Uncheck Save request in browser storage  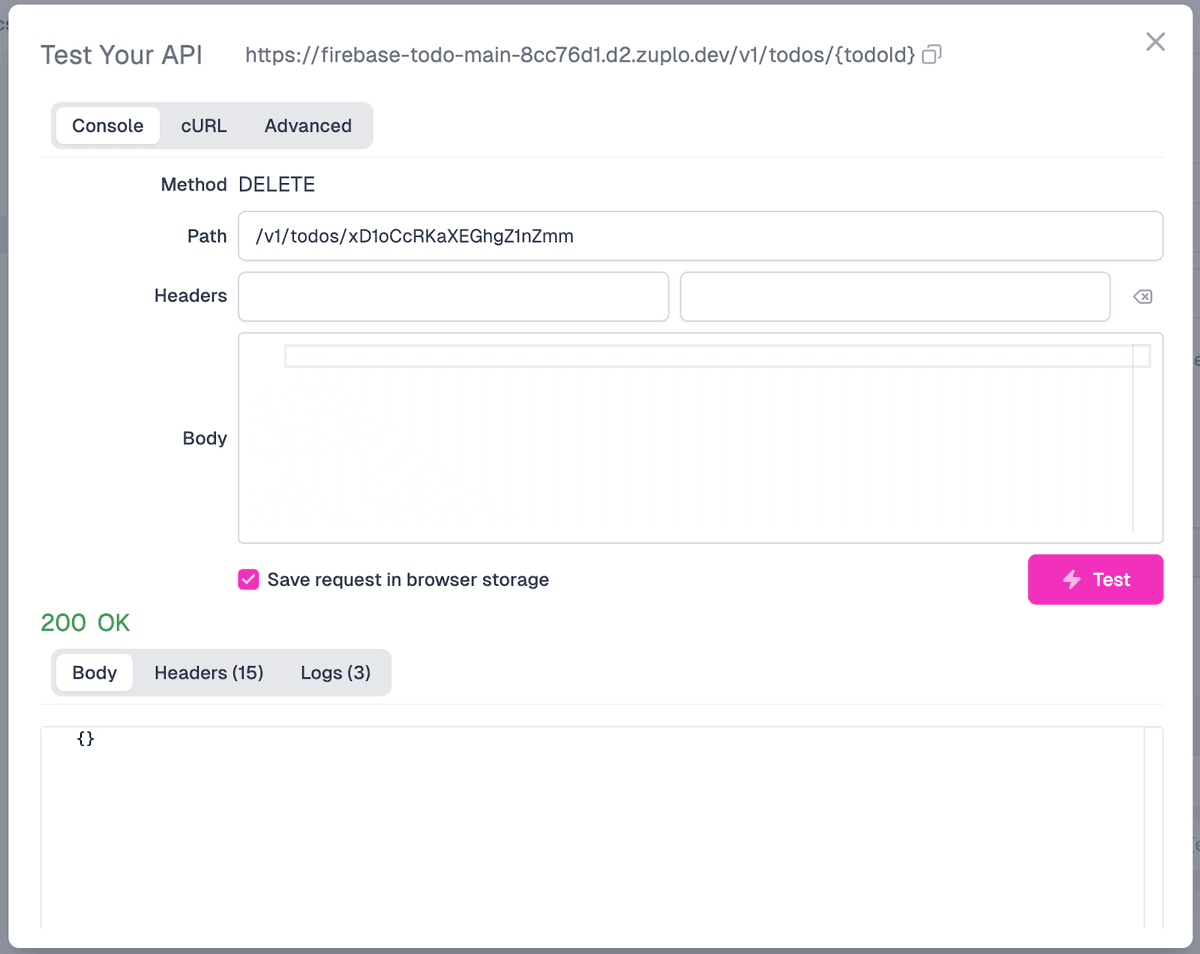point(248,579)
